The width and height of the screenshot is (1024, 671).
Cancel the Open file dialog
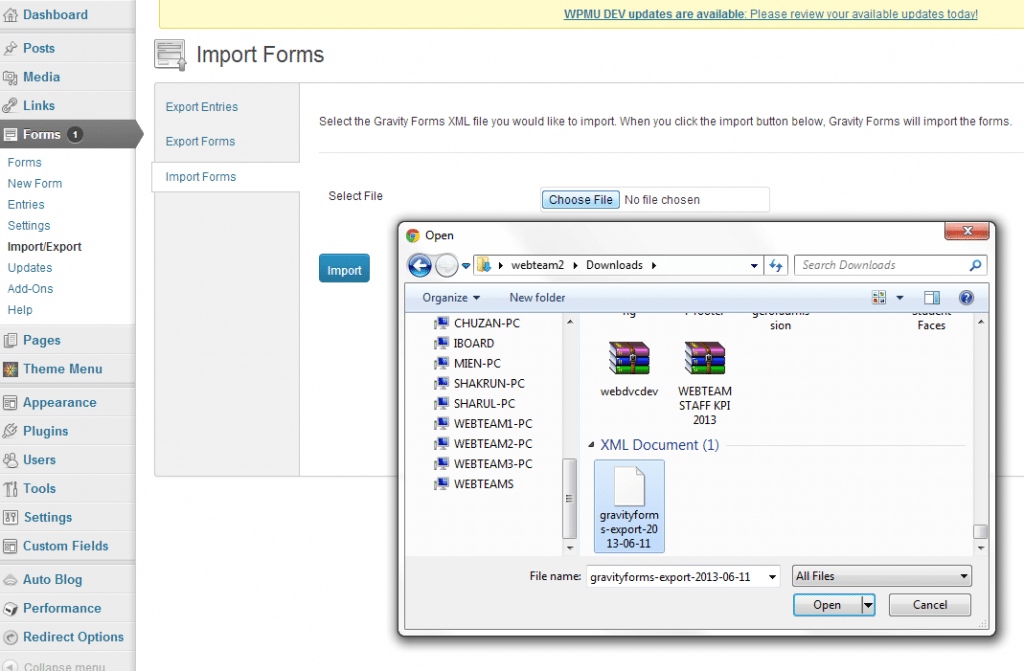tap(930, 605)
